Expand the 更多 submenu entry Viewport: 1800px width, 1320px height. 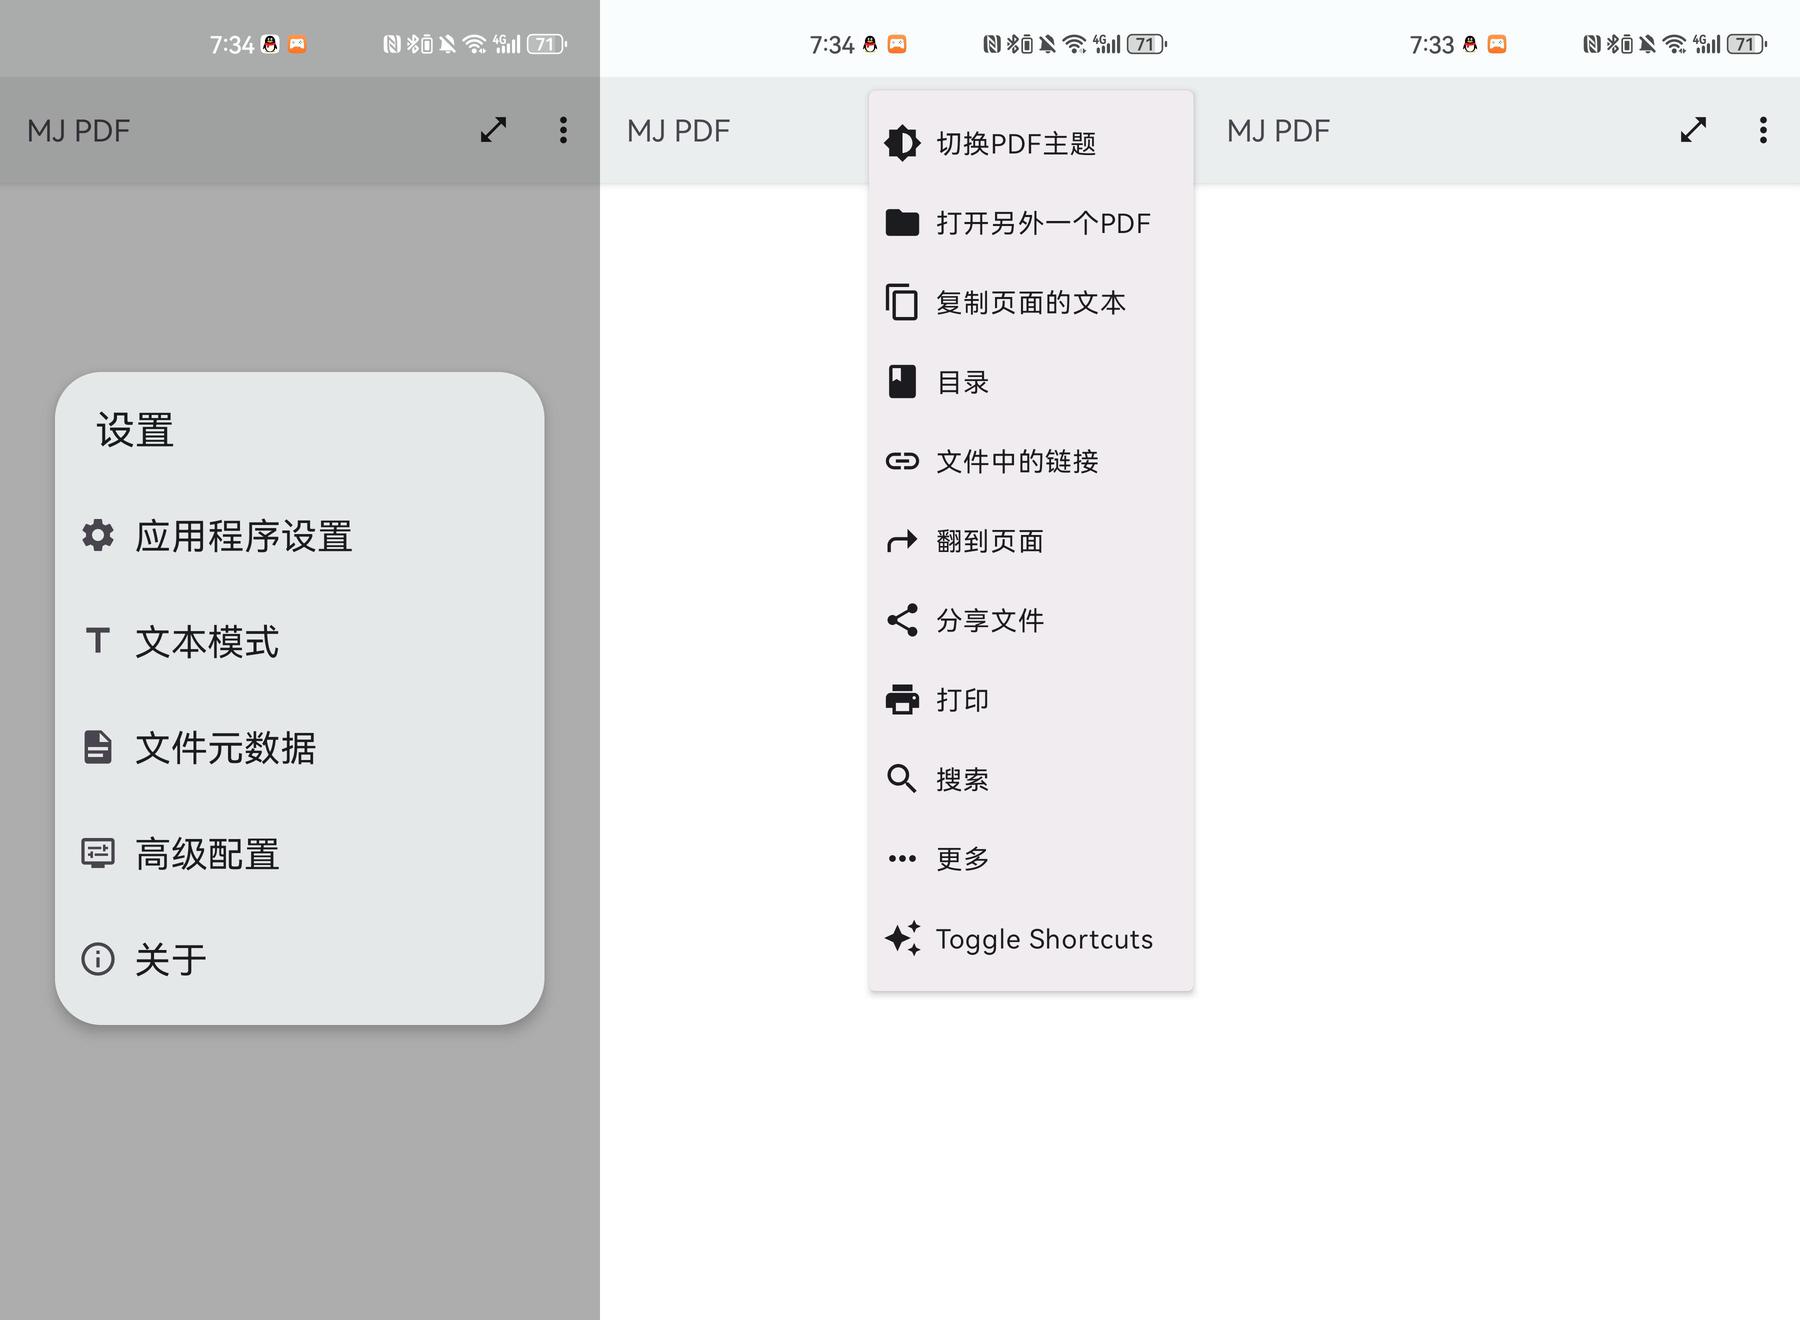[x=1031, y=858]
